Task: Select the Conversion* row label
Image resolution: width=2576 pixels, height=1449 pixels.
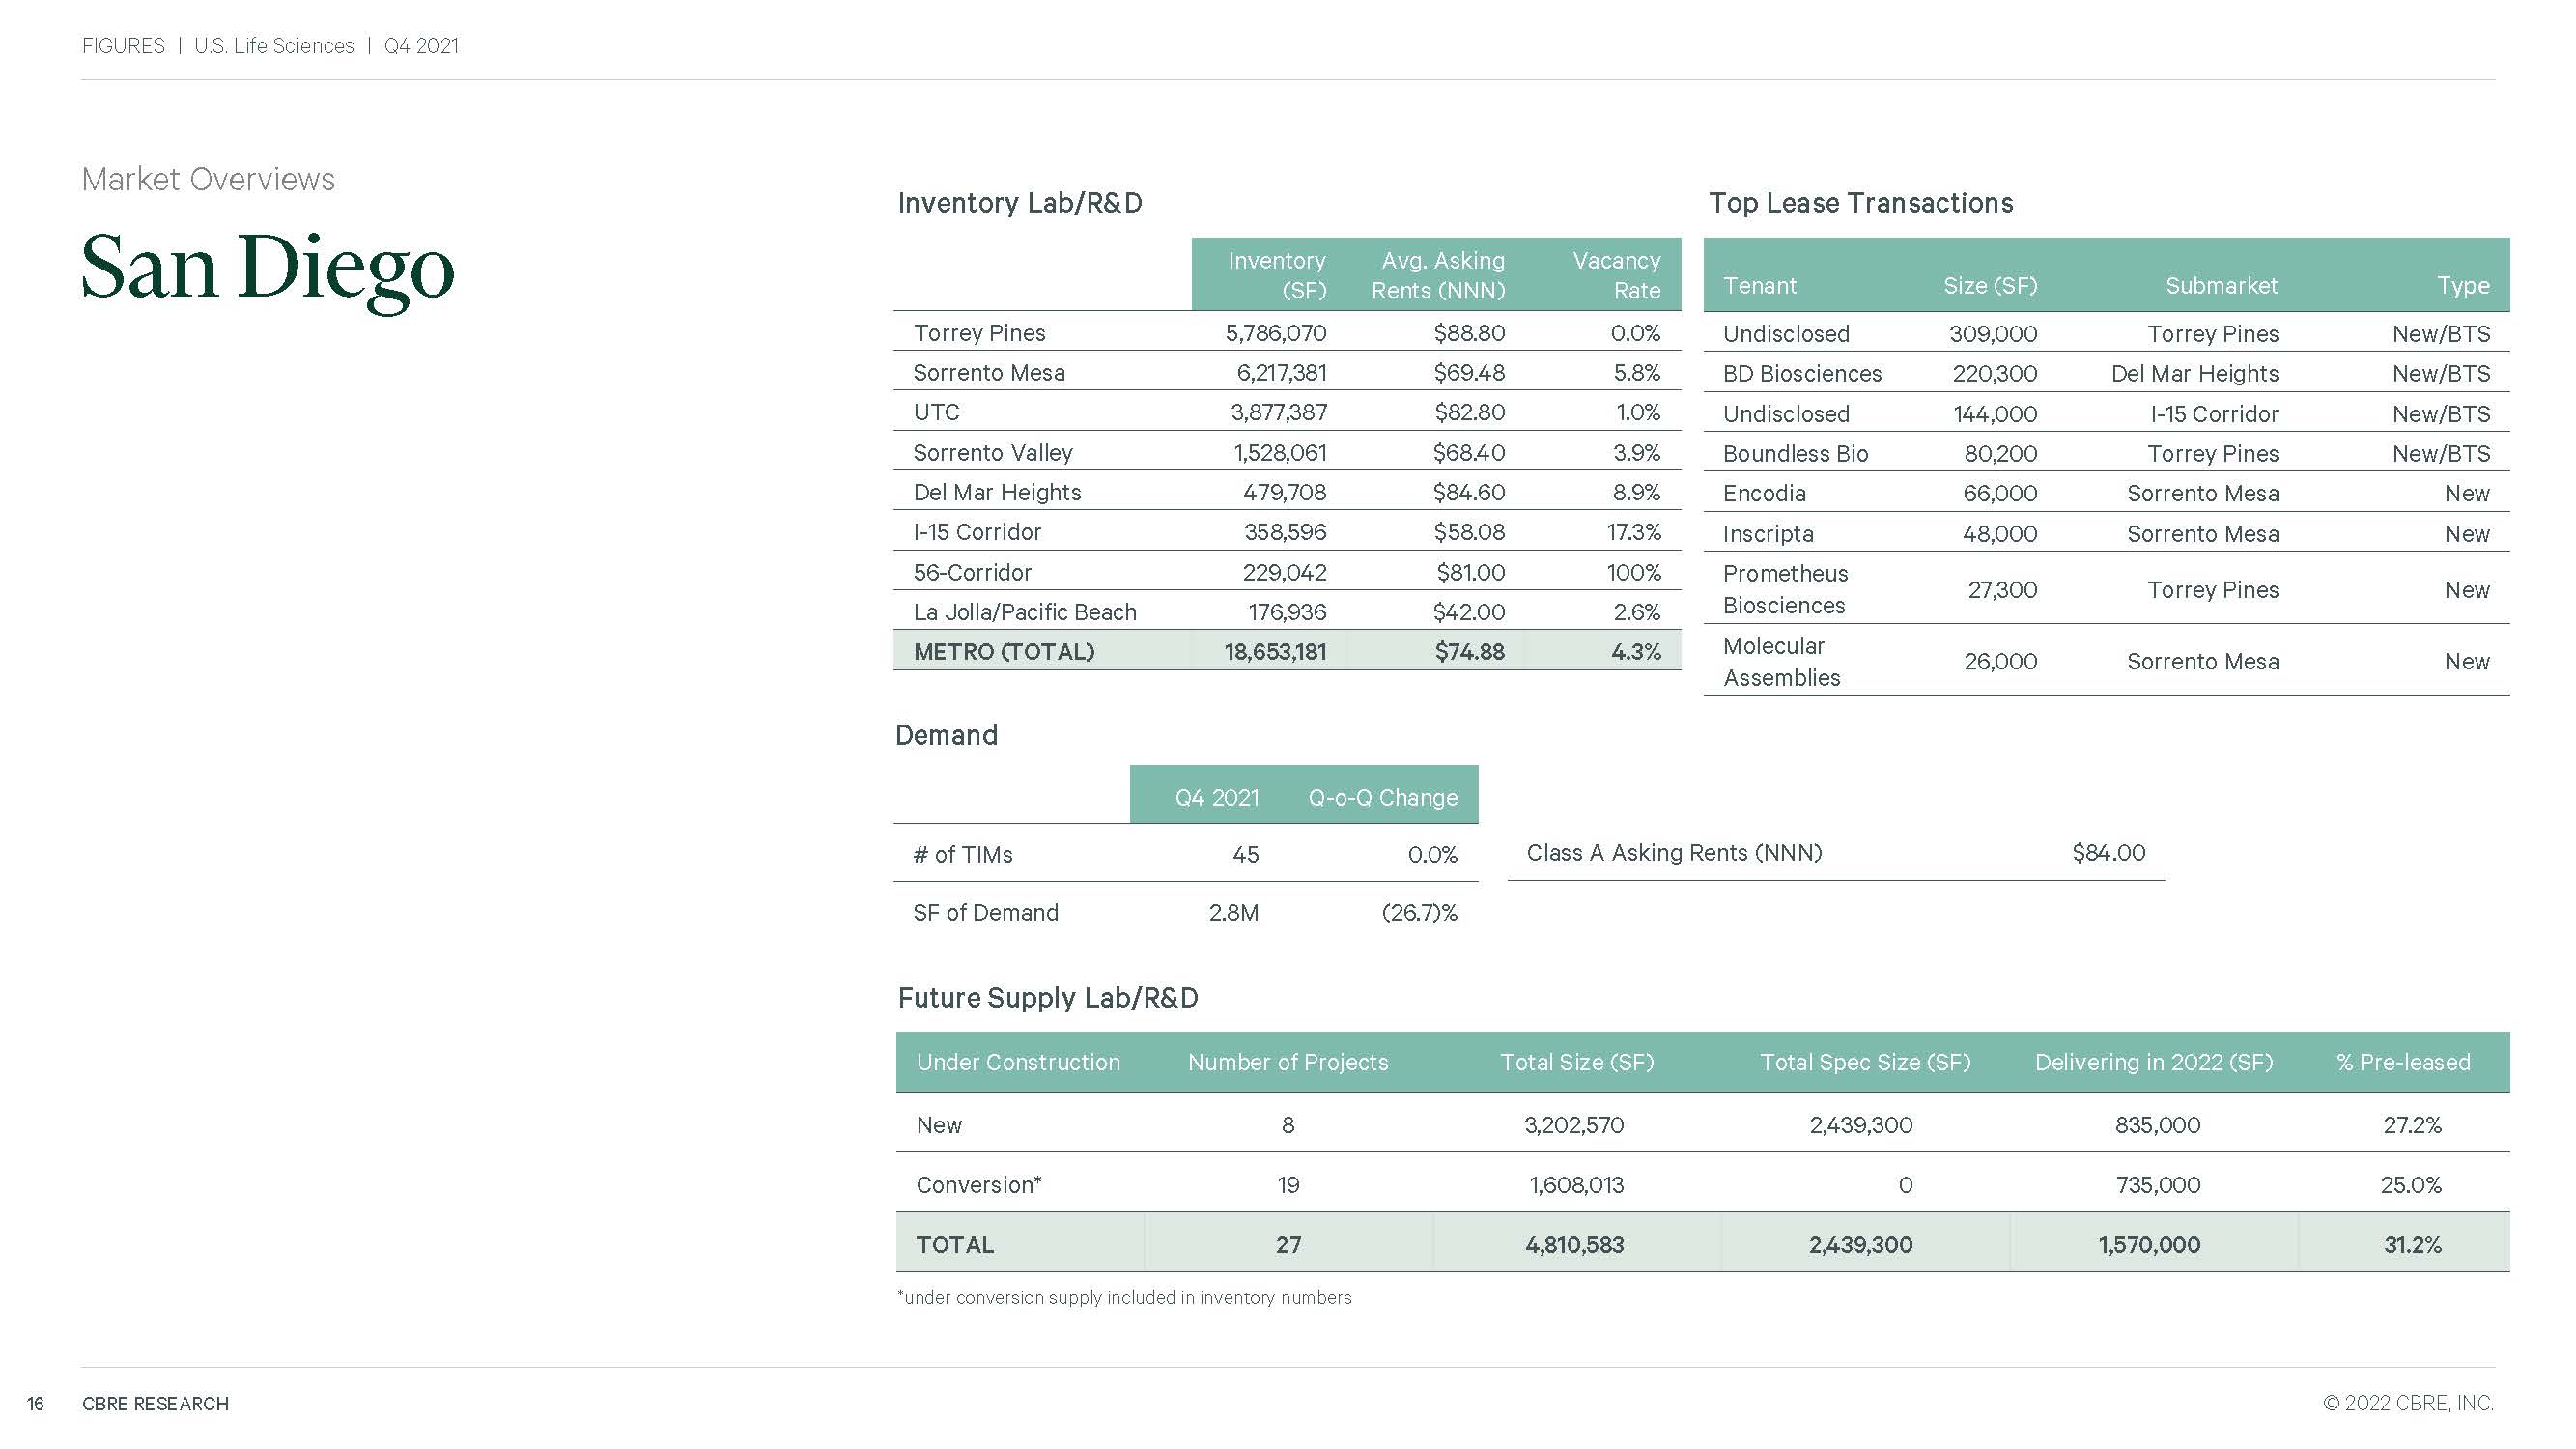Action: pyautogui.click(x=978, y=1185)
